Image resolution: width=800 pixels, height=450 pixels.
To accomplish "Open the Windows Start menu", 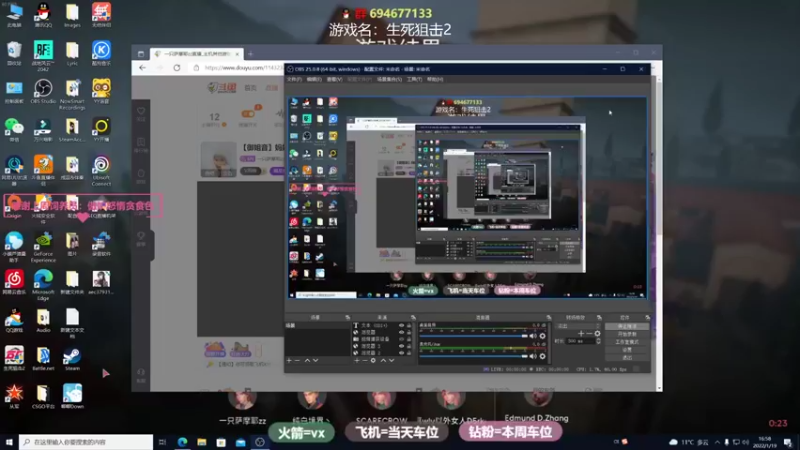I will click(x=9, y=442).
